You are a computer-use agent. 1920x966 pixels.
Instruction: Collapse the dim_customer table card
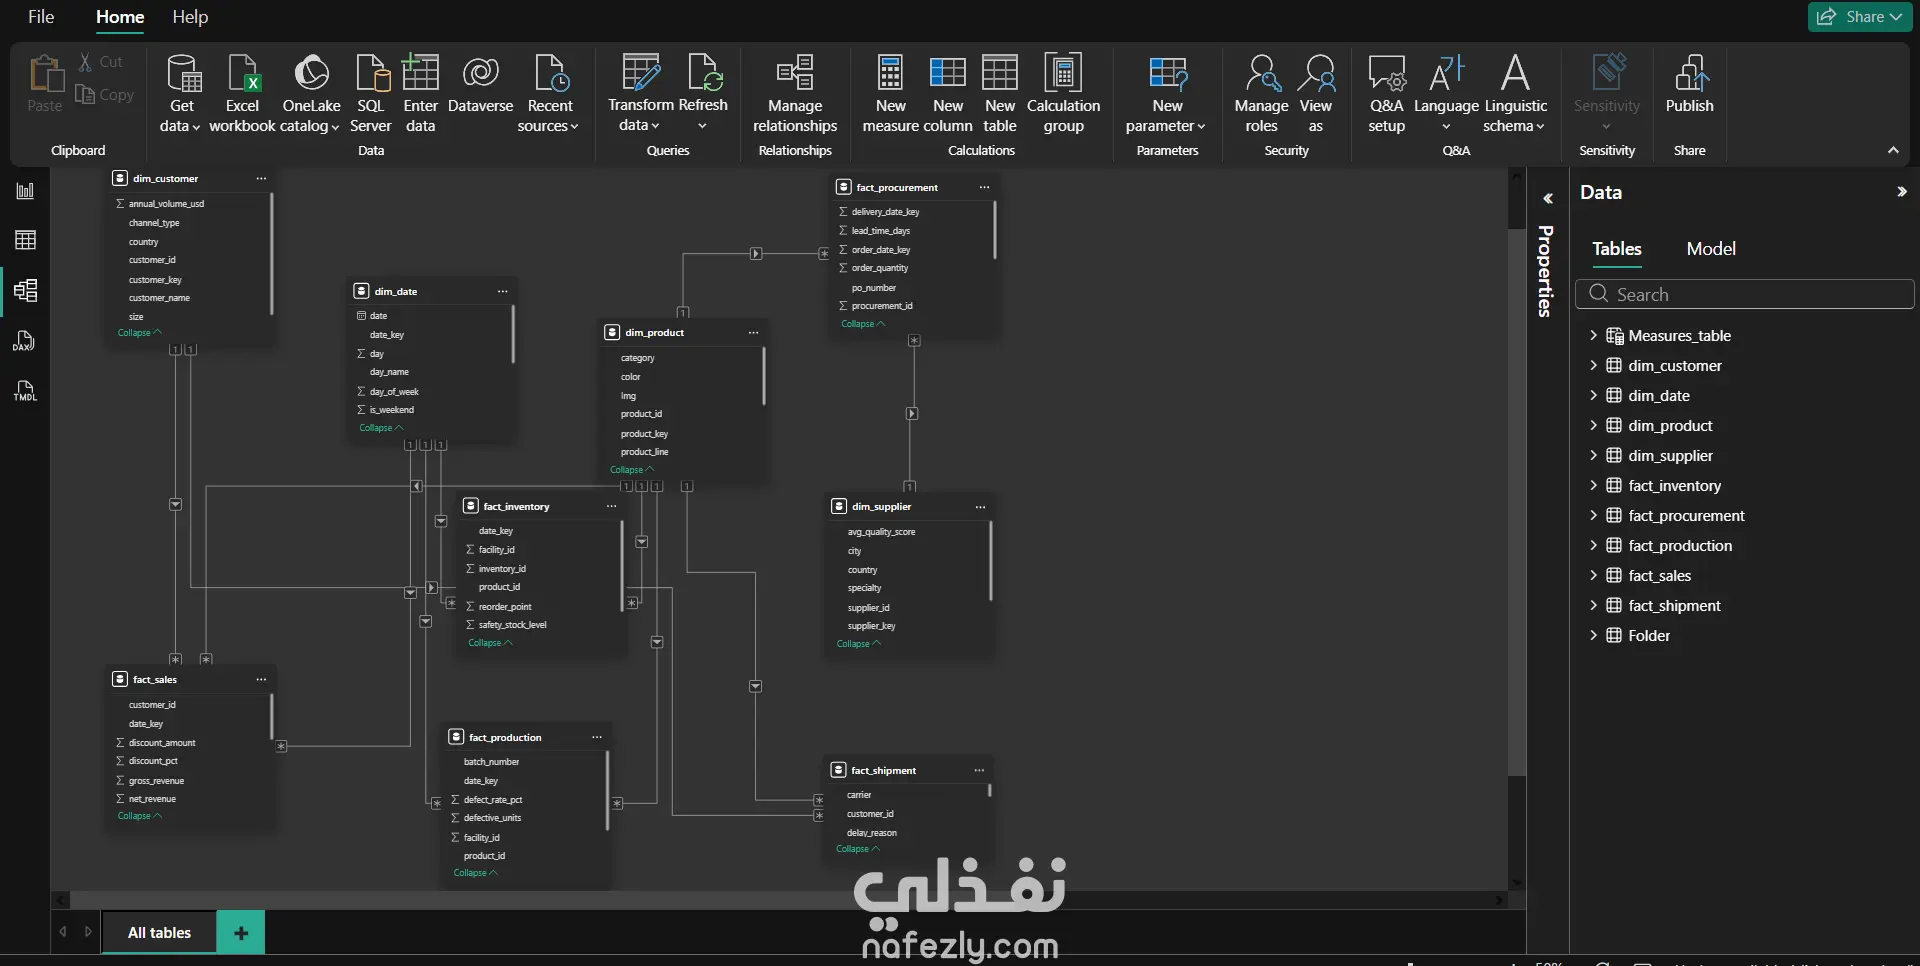coord(139,333)
